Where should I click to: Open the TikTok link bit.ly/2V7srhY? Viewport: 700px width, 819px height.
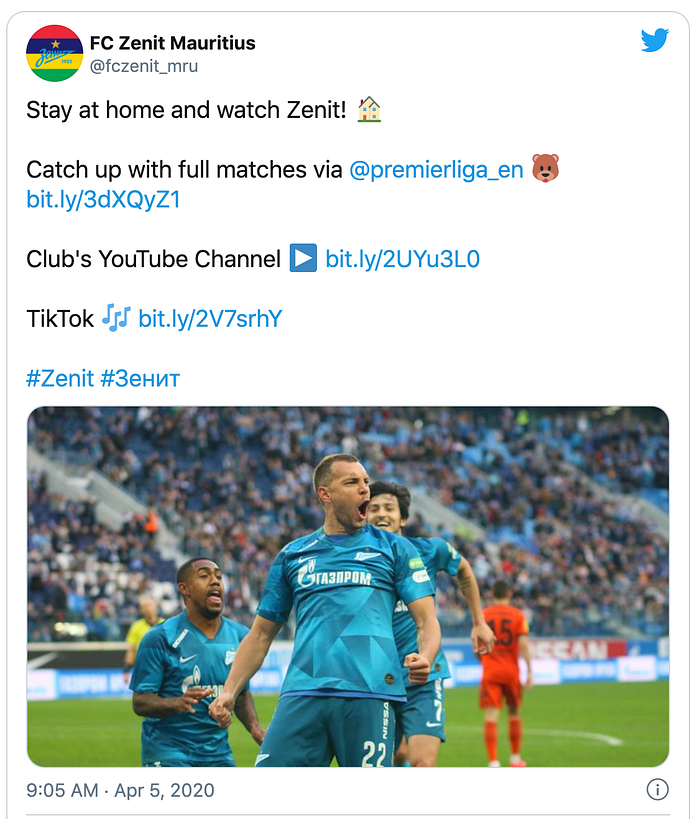pos(210,319)
